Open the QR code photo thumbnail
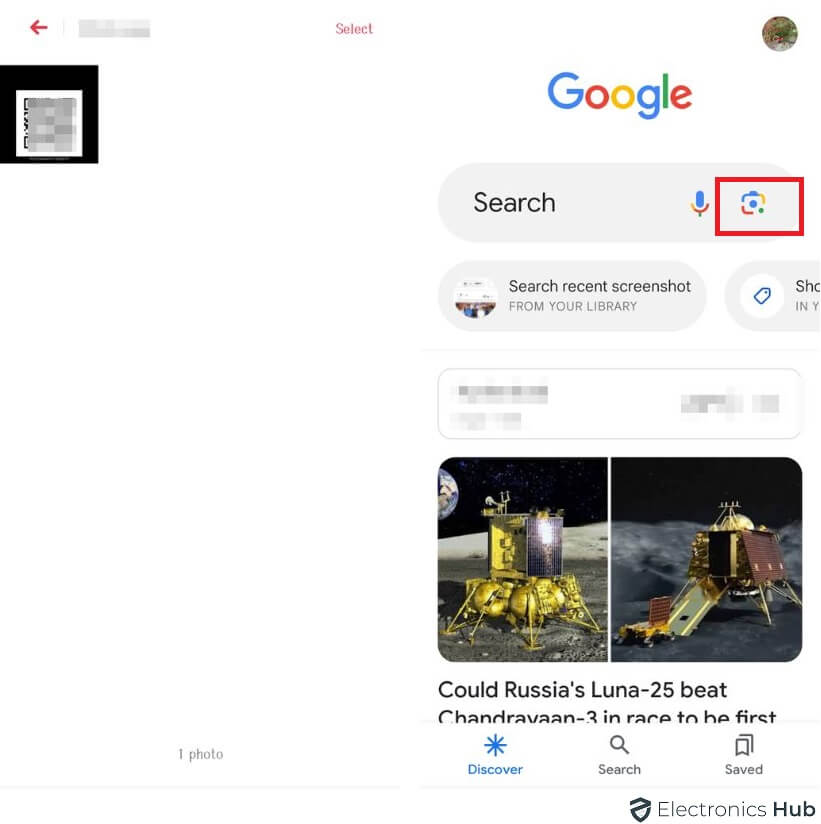821x824 pixels. click(x=49, y=114)
